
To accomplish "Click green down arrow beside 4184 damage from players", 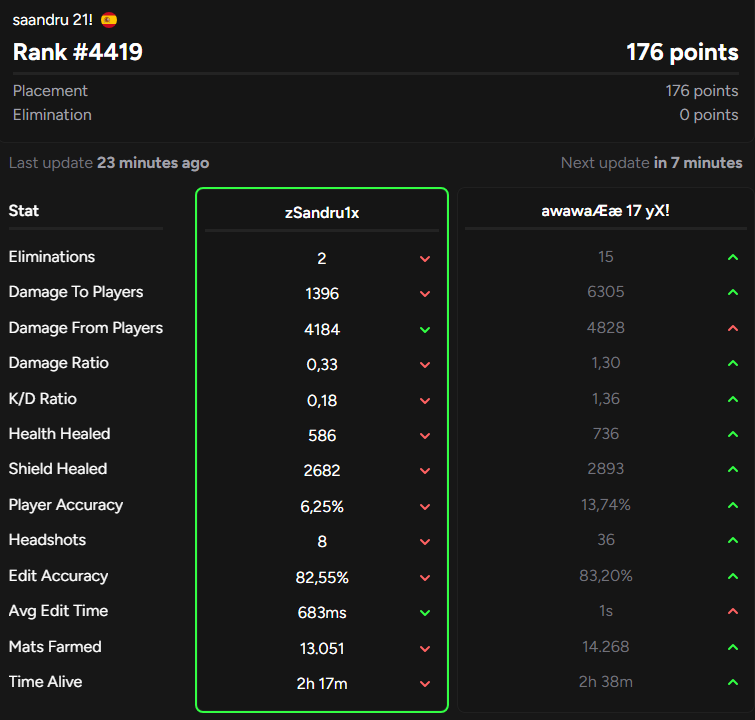I will point(425,330).
